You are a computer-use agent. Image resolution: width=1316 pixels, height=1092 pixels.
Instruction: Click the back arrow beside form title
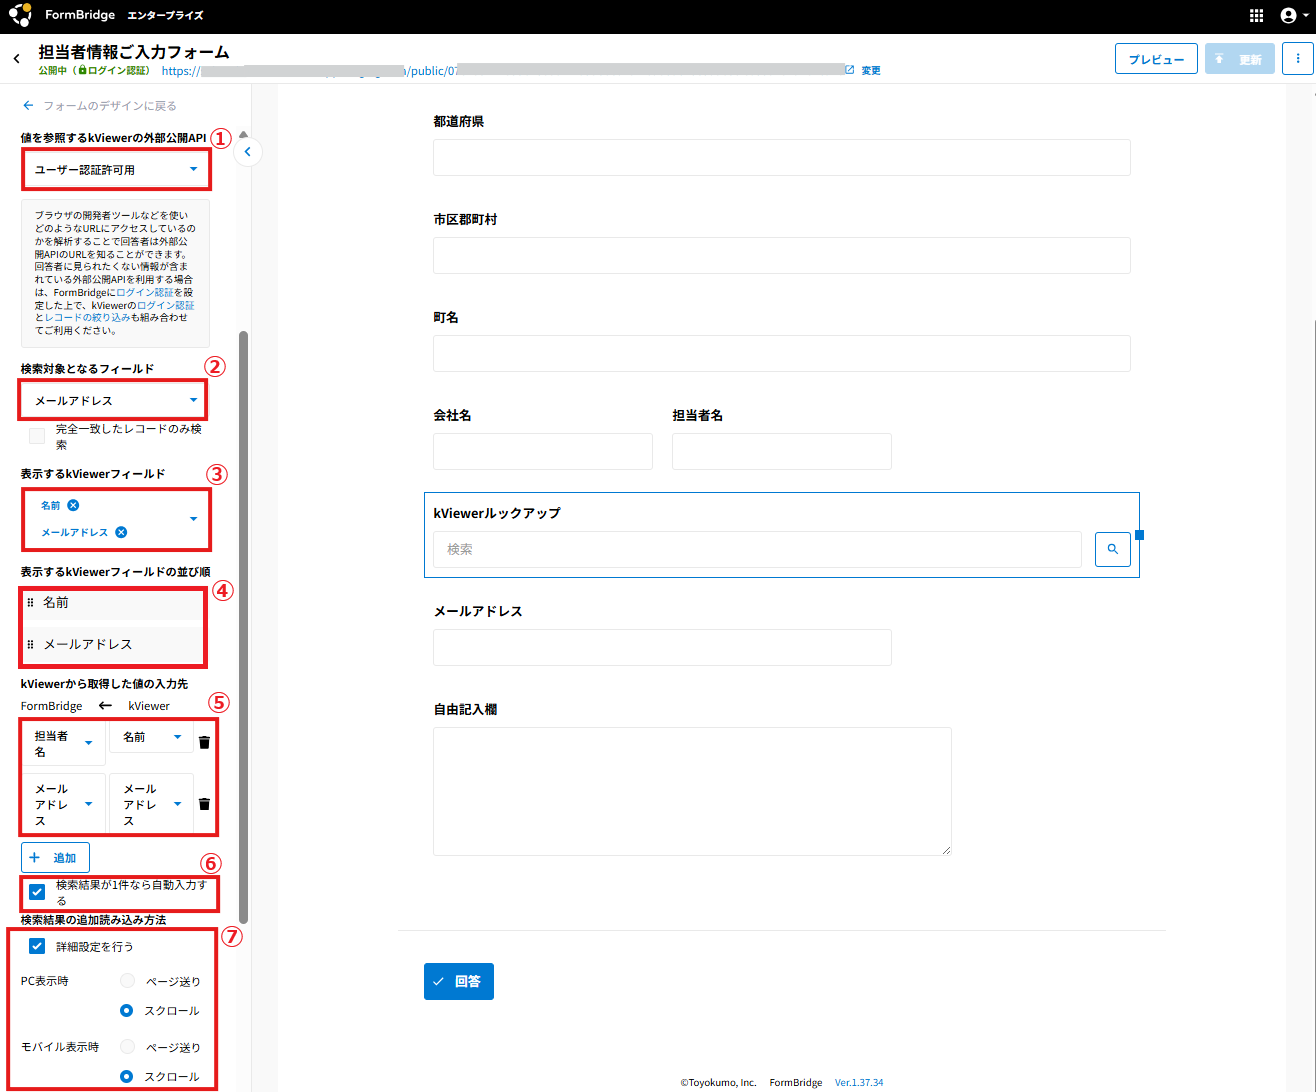click(x=16, y=59)
